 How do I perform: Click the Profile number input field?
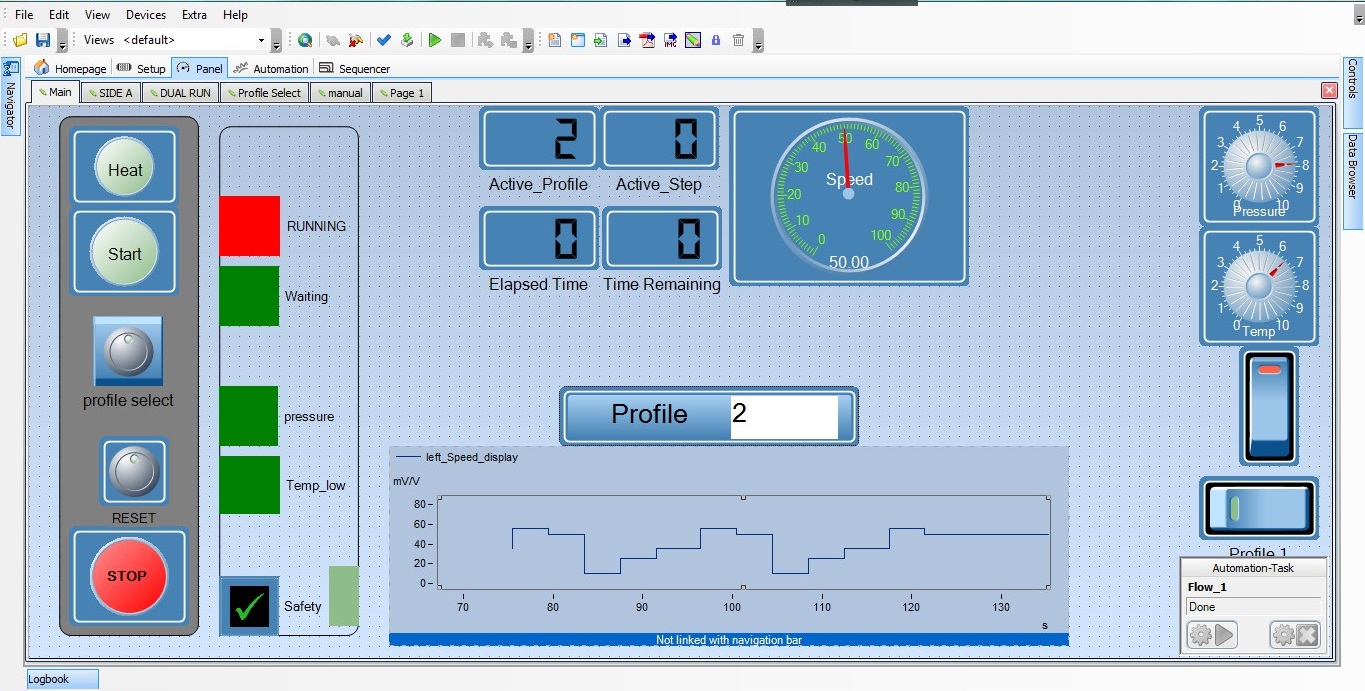(784, 417)
